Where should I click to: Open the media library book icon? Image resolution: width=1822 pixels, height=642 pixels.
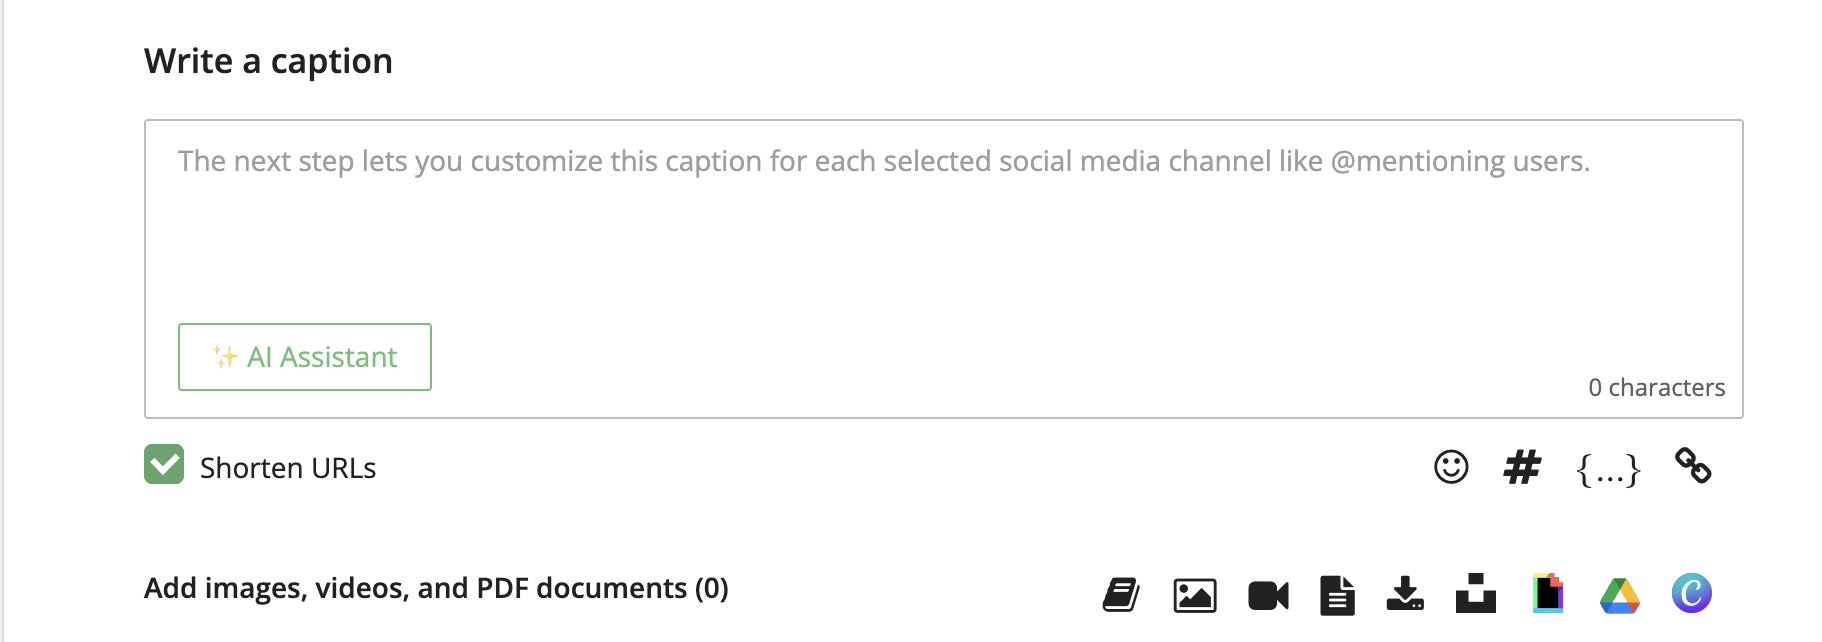coord(1121,595)
